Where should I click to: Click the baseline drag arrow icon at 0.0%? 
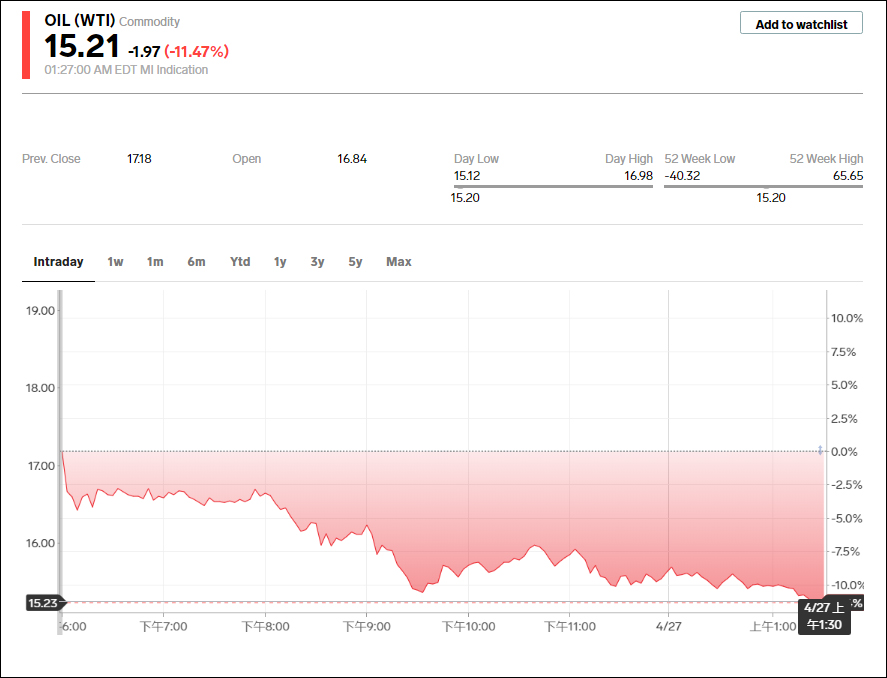click(x=820, y=451)
